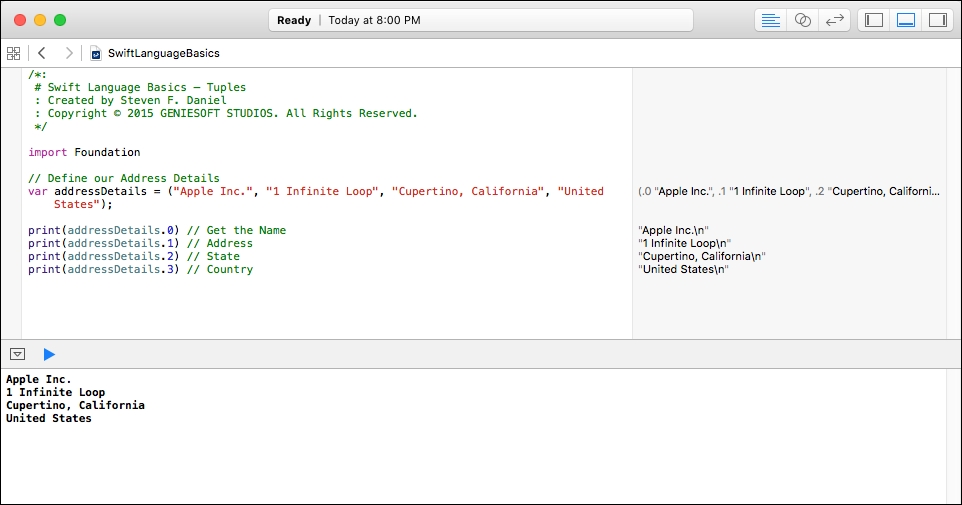Hide the debug console area
The height and width of the screenshot is (505, 962).
pos(17,354)
